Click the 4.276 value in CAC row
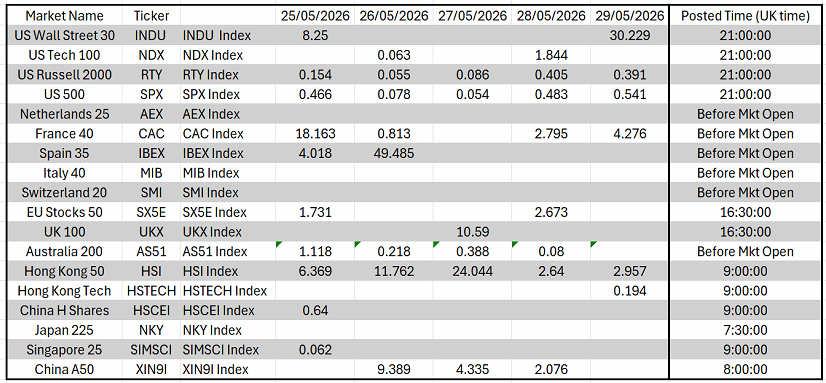 coord(630,134)
